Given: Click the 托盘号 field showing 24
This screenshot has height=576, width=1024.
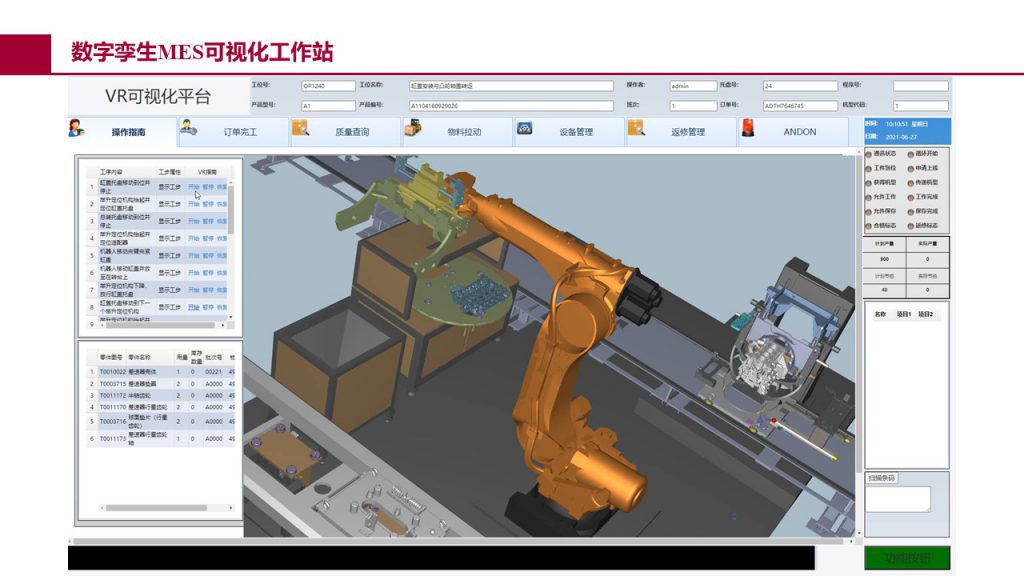Looking at the screenshot, I should coord(800,86).
